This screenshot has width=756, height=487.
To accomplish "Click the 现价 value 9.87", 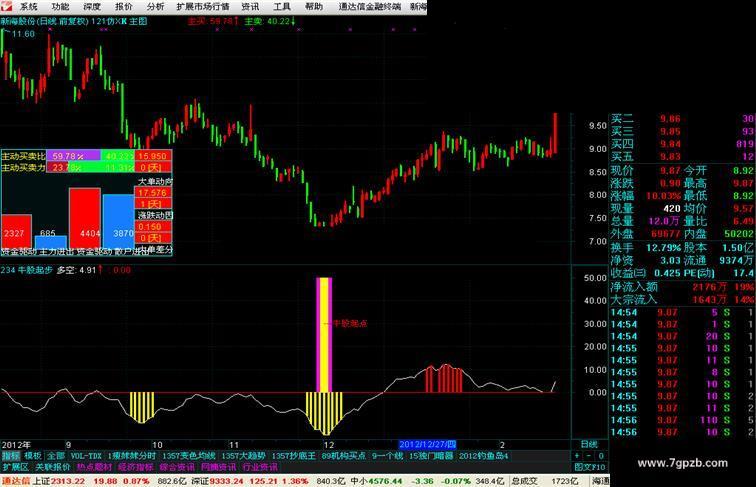I will 670,171.
